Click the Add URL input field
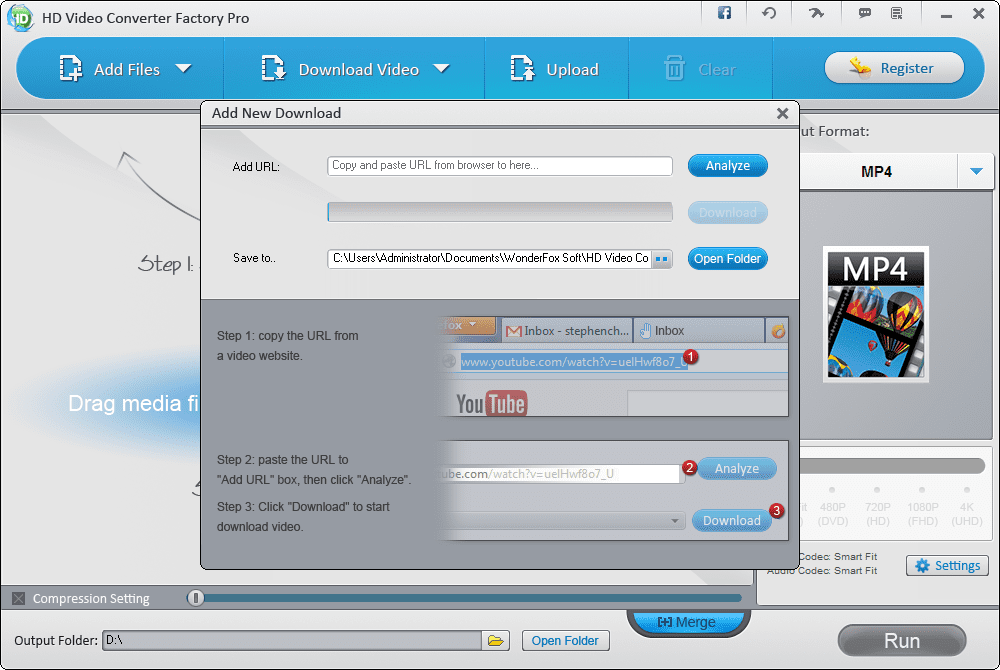Viewport: 1000px width, 670px height. (x=499, y=166)
